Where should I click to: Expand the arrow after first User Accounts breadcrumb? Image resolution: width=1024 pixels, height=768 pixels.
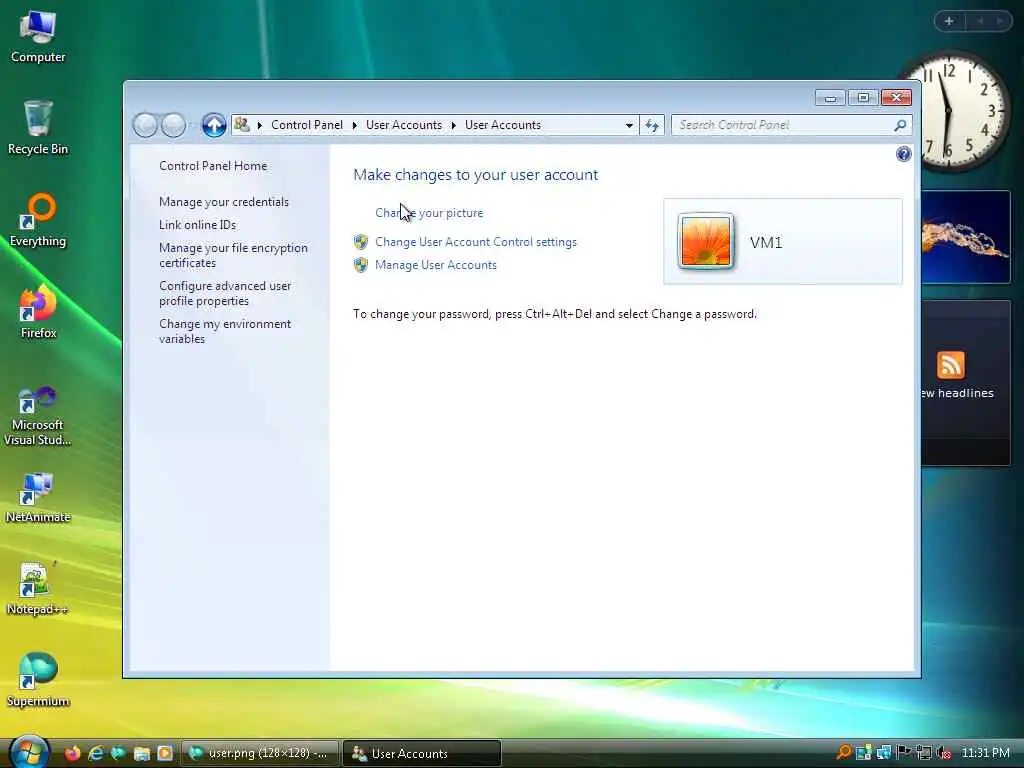click(453, 125)
